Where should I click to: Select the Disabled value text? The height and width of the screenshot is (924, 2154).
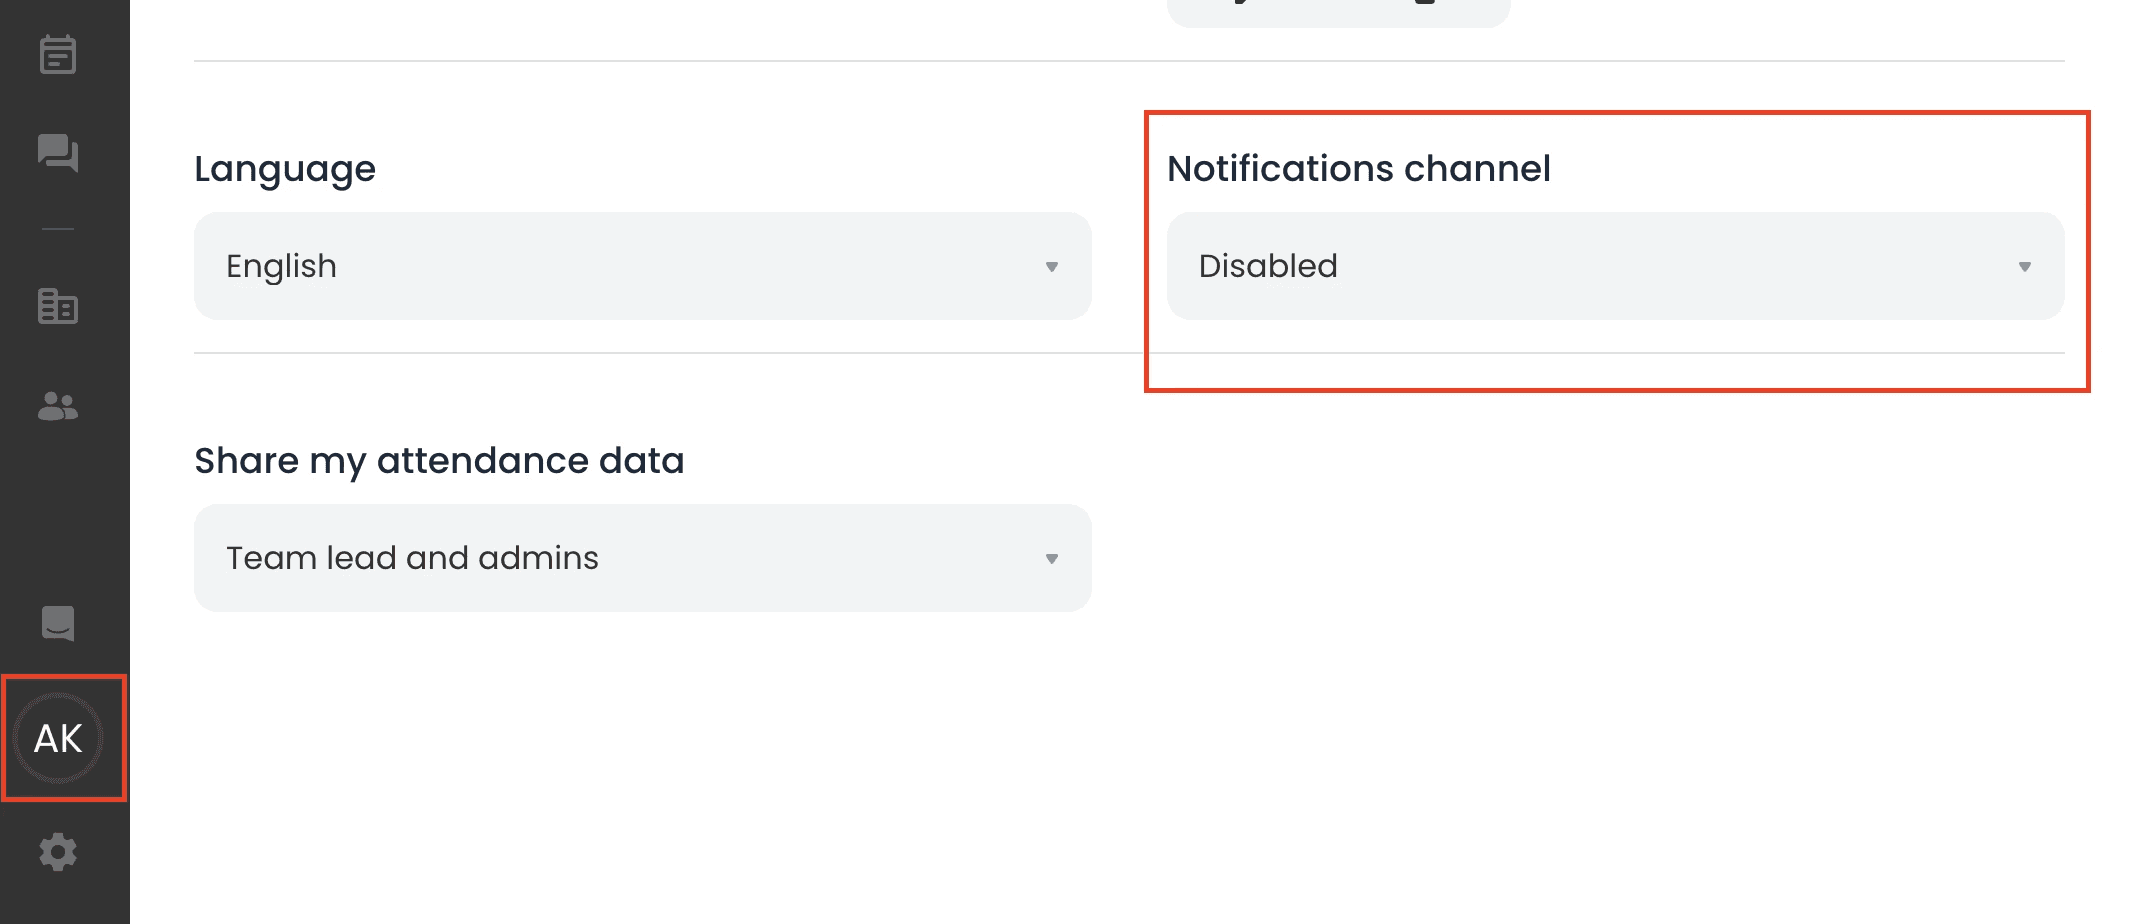coord(1268,266)
